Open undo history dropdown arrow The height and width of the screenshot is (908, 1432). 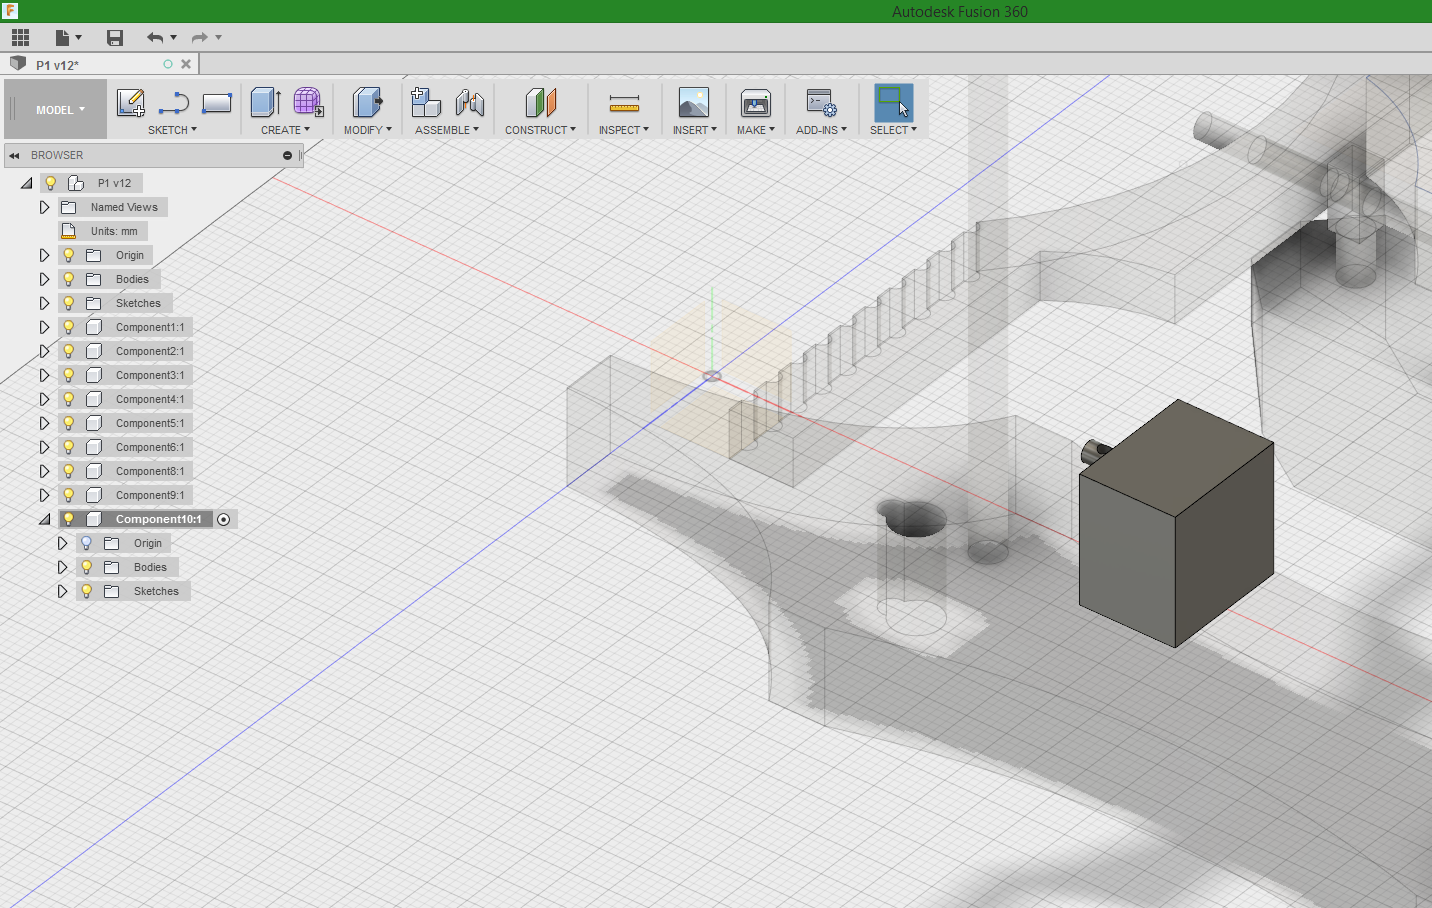pyautogui.click(x=174, y=38)
